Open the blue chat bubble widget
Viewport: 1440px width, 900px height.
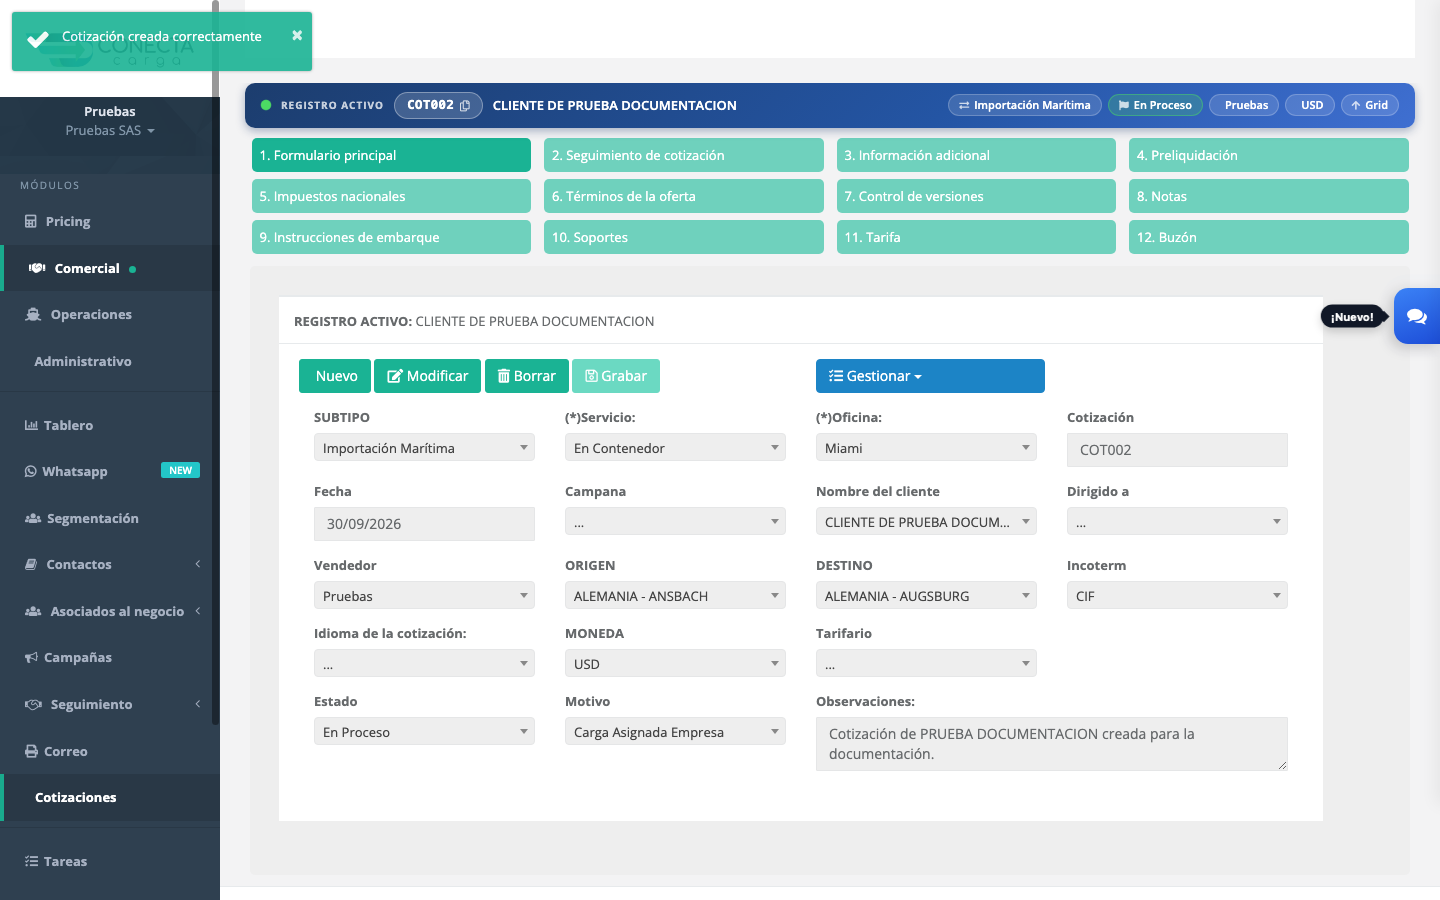(x=1417, y=316)
